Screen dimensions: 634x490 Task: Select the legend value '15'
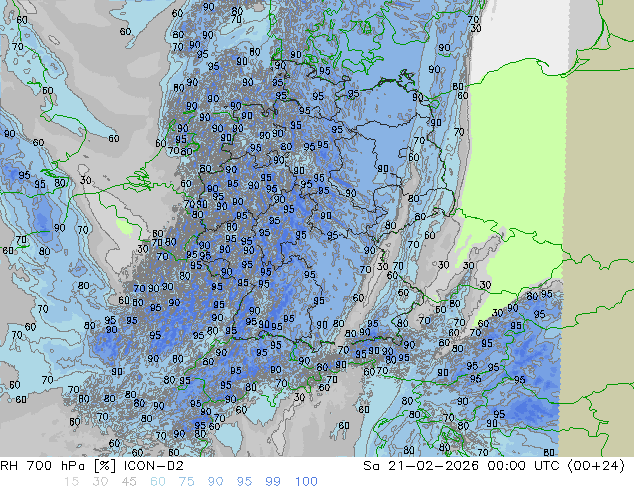pyautogui.click(x=71, y=482)
